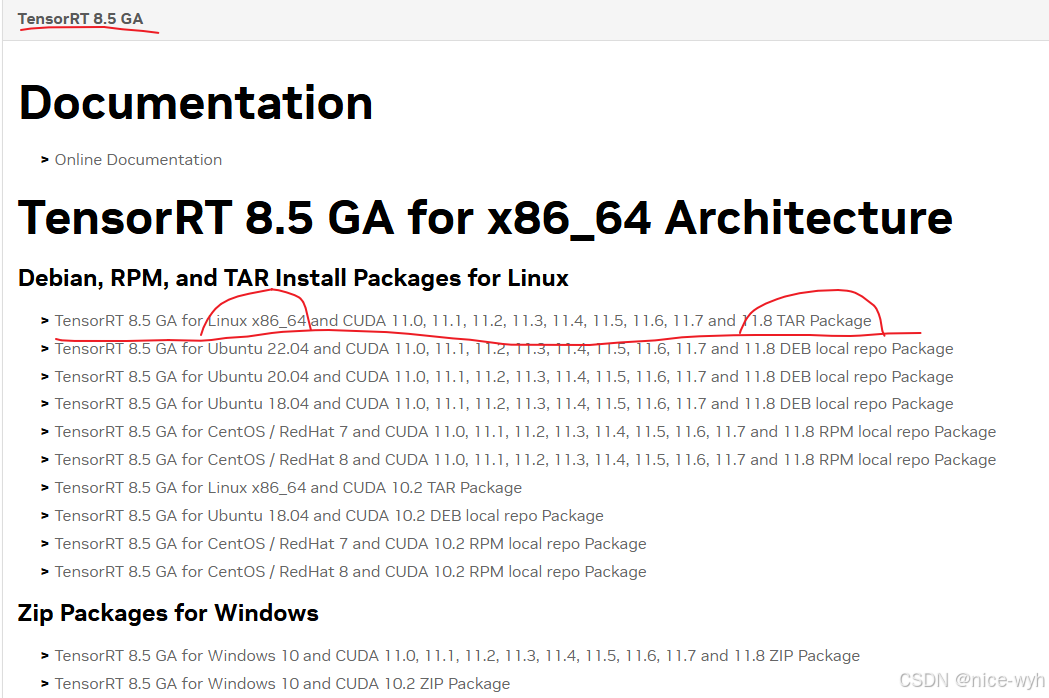The height and width of the screenshot is (698, 1049).
Task: Open Ubuntu 20.04 CUDA 11.x DEB package link
Action: (x=504, y=377)
